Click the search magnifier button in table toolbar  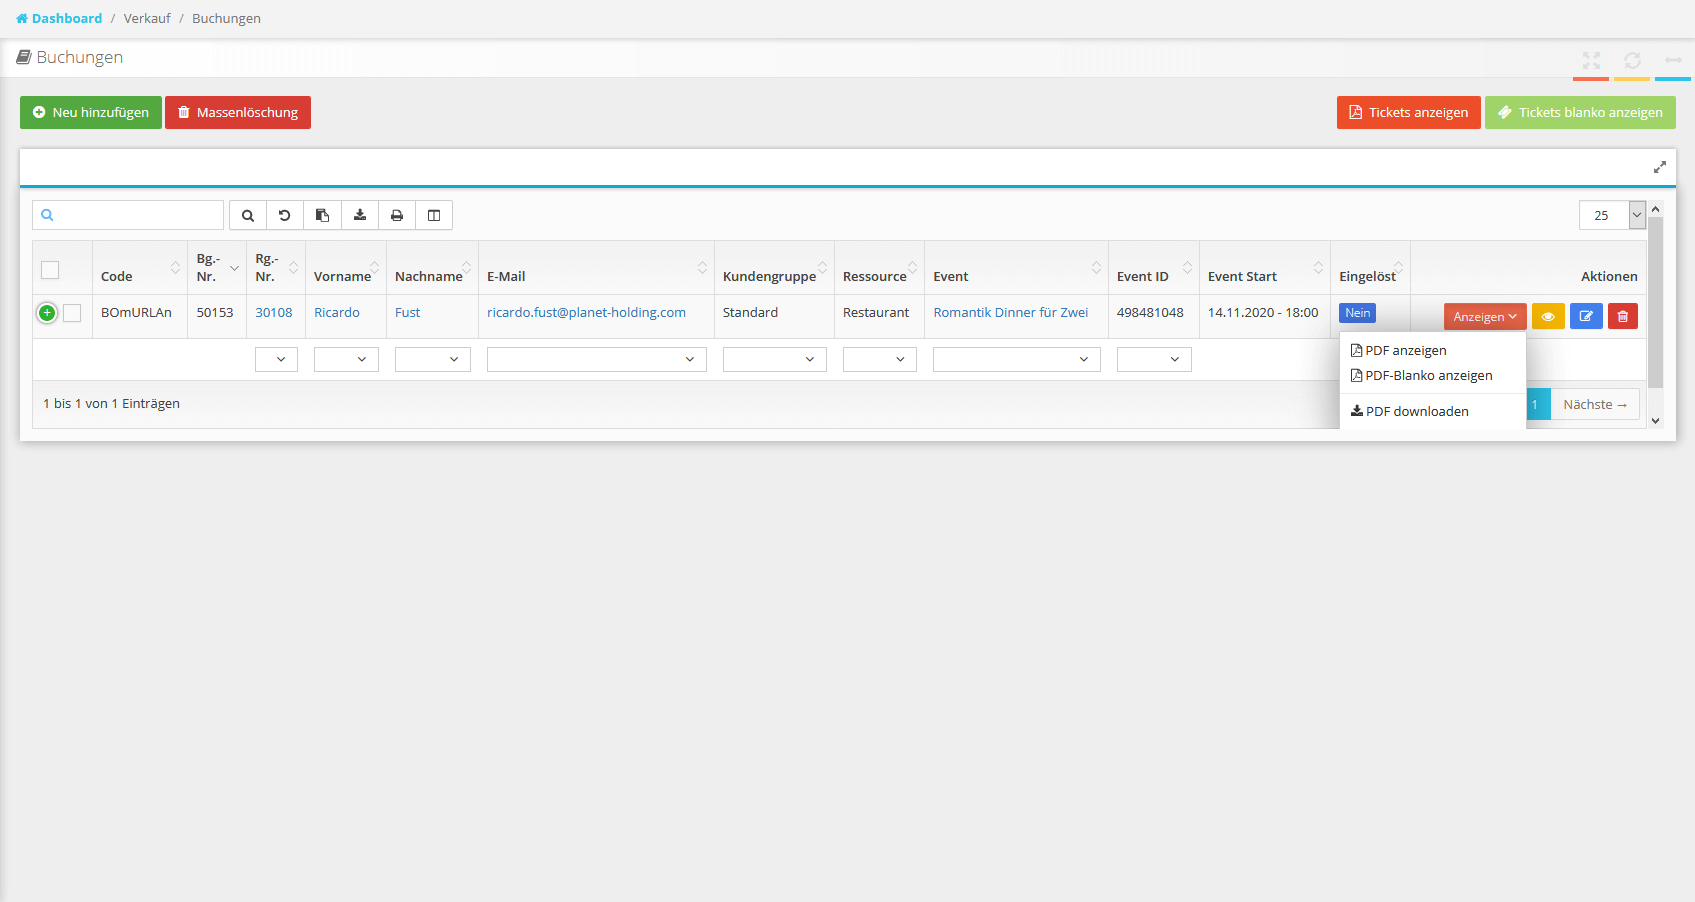248,215
